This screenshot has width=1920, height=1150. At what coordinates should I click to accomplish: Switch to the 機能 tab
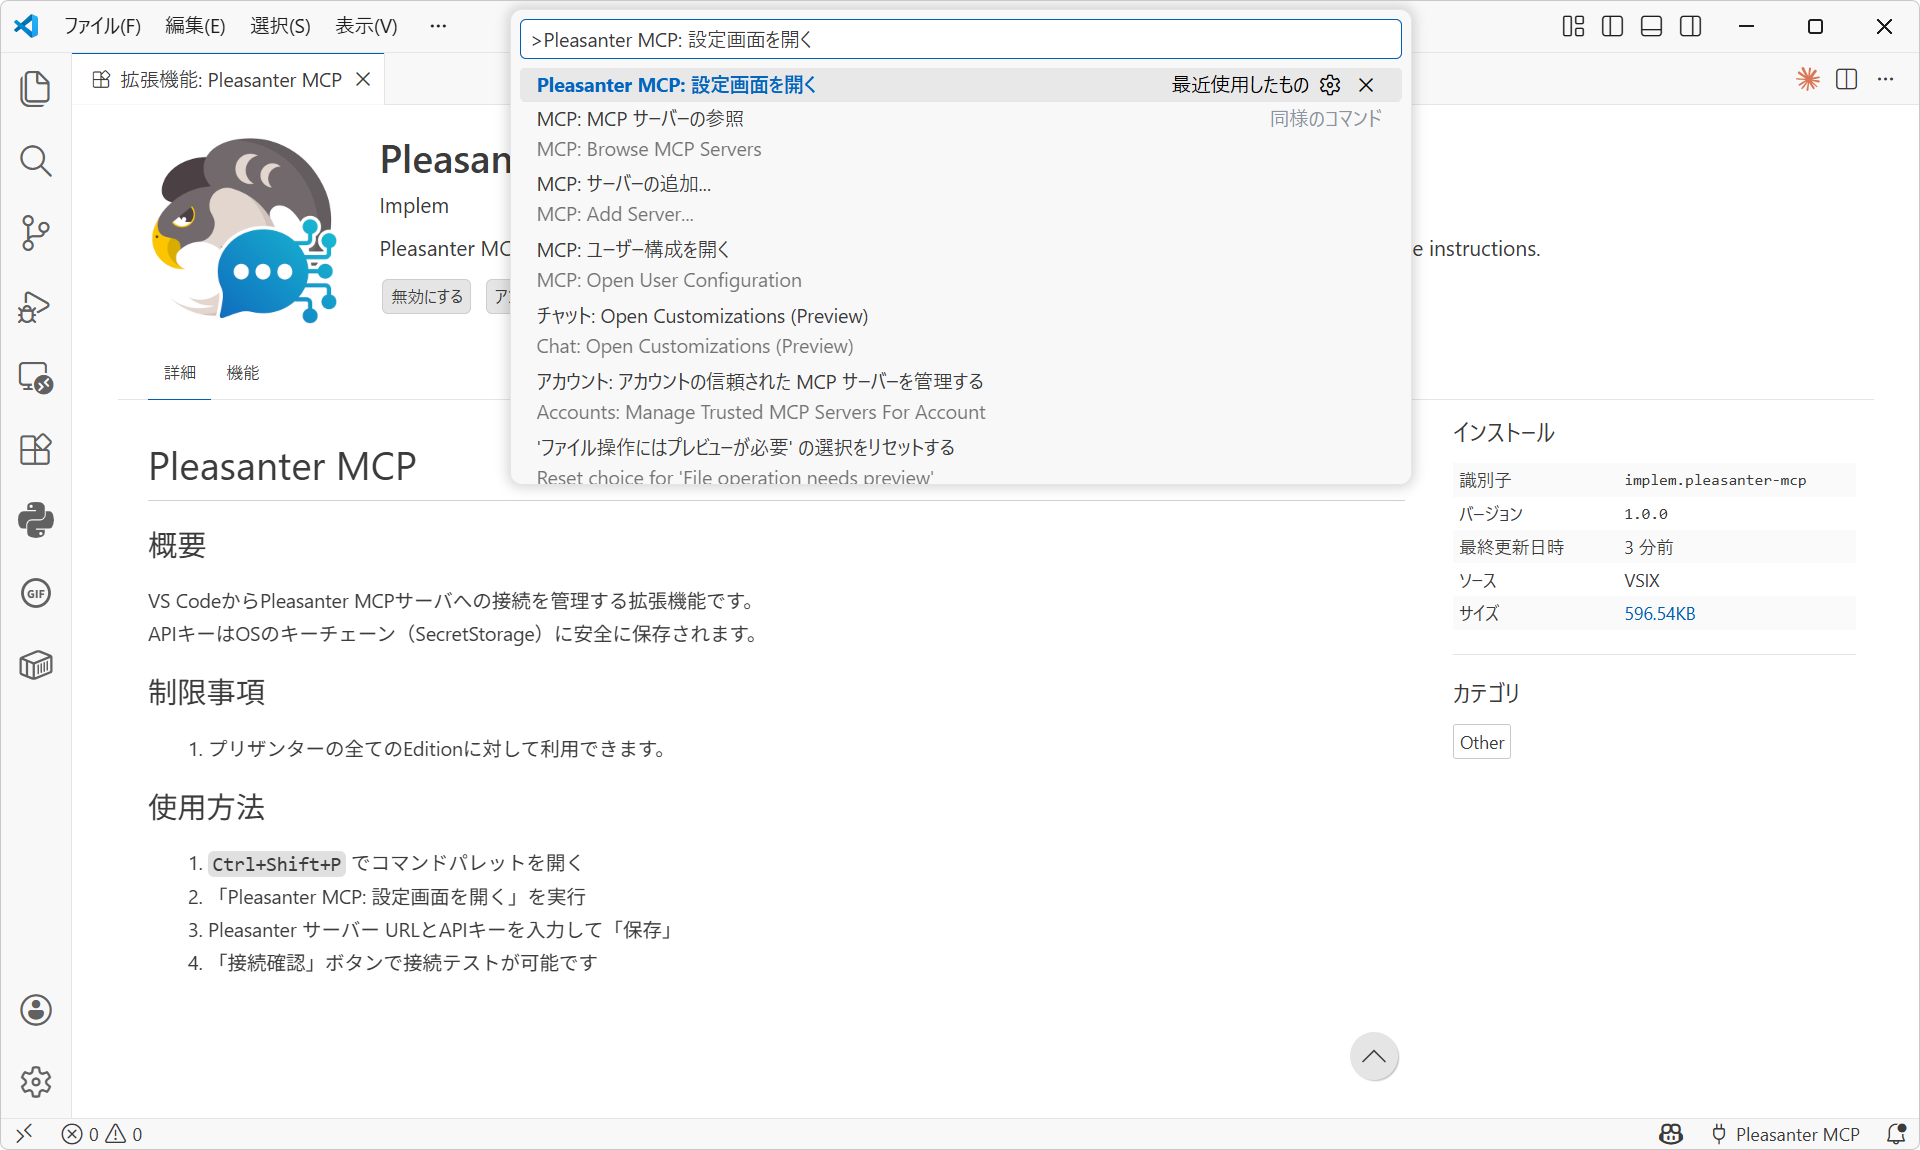[x=243, y=373]
